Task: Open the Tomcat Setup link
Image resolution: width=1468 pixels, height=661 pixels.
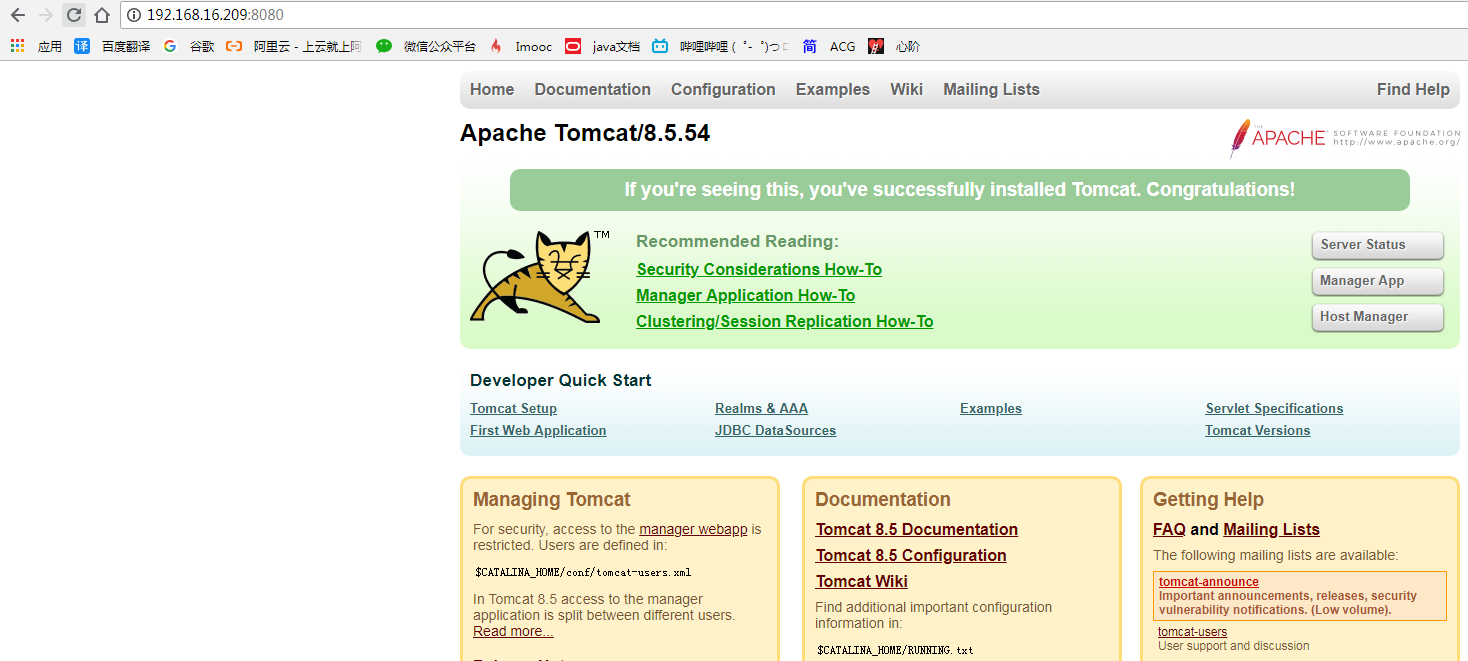Action: [x=513, y=408]
